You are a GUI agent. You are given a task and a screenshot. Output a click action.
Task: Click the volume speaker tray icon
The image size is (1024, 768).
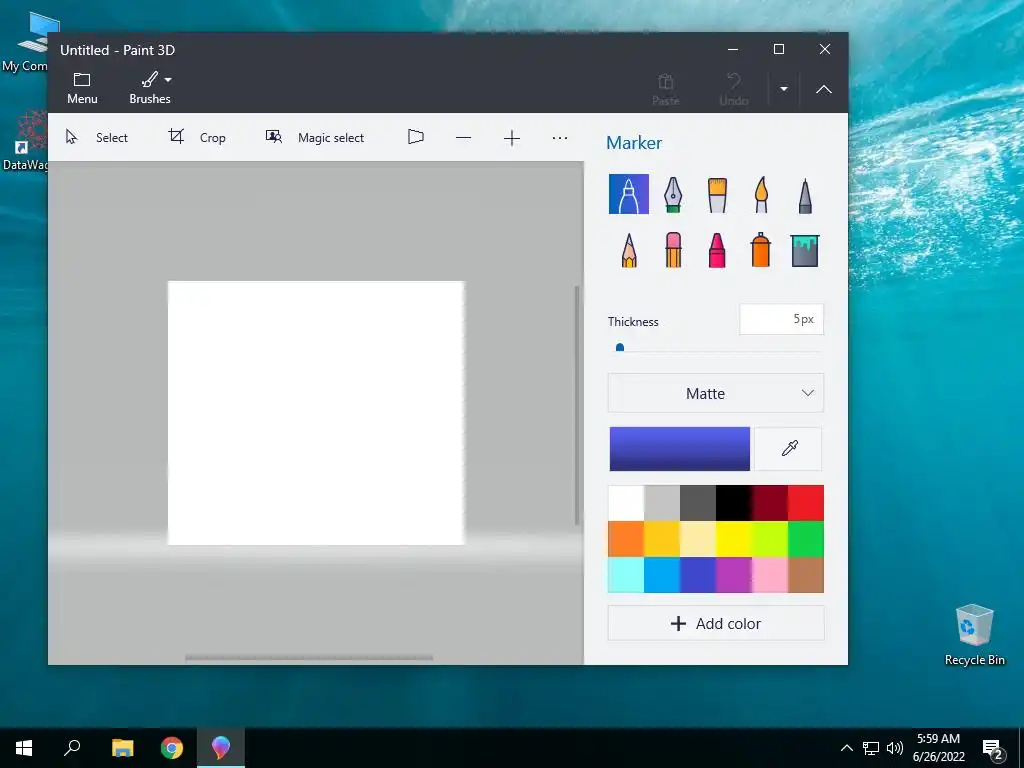coord(895,748)
